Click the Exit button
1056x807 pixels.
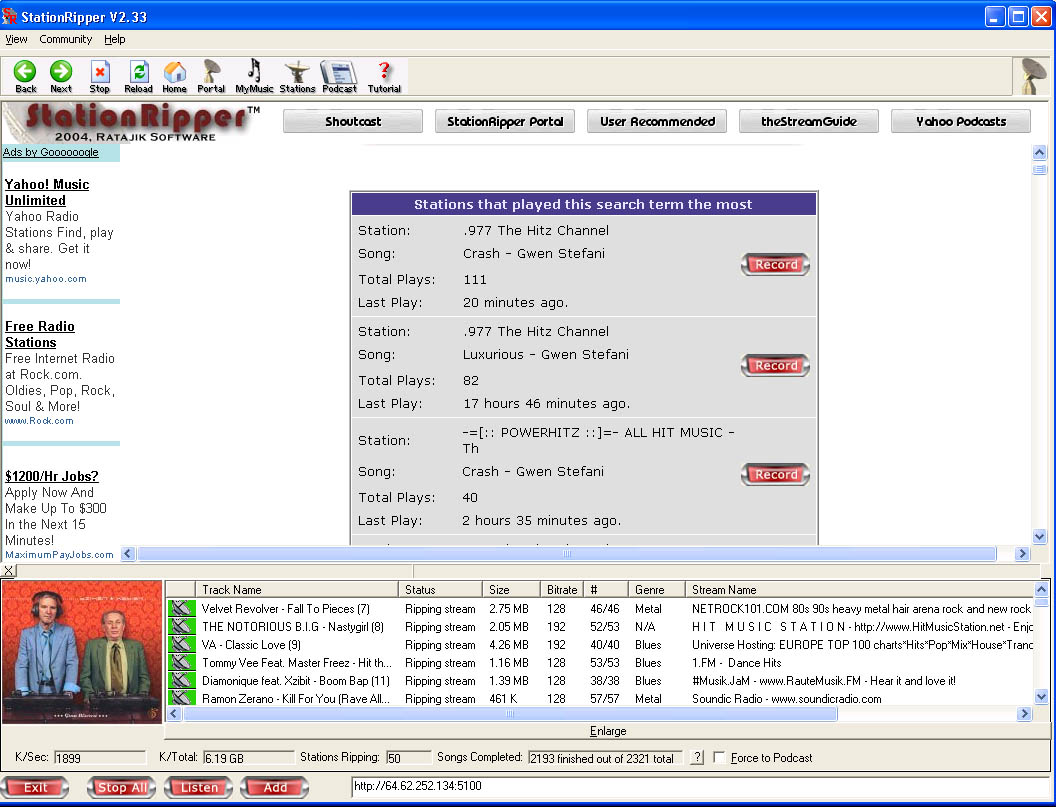point(35,787)
